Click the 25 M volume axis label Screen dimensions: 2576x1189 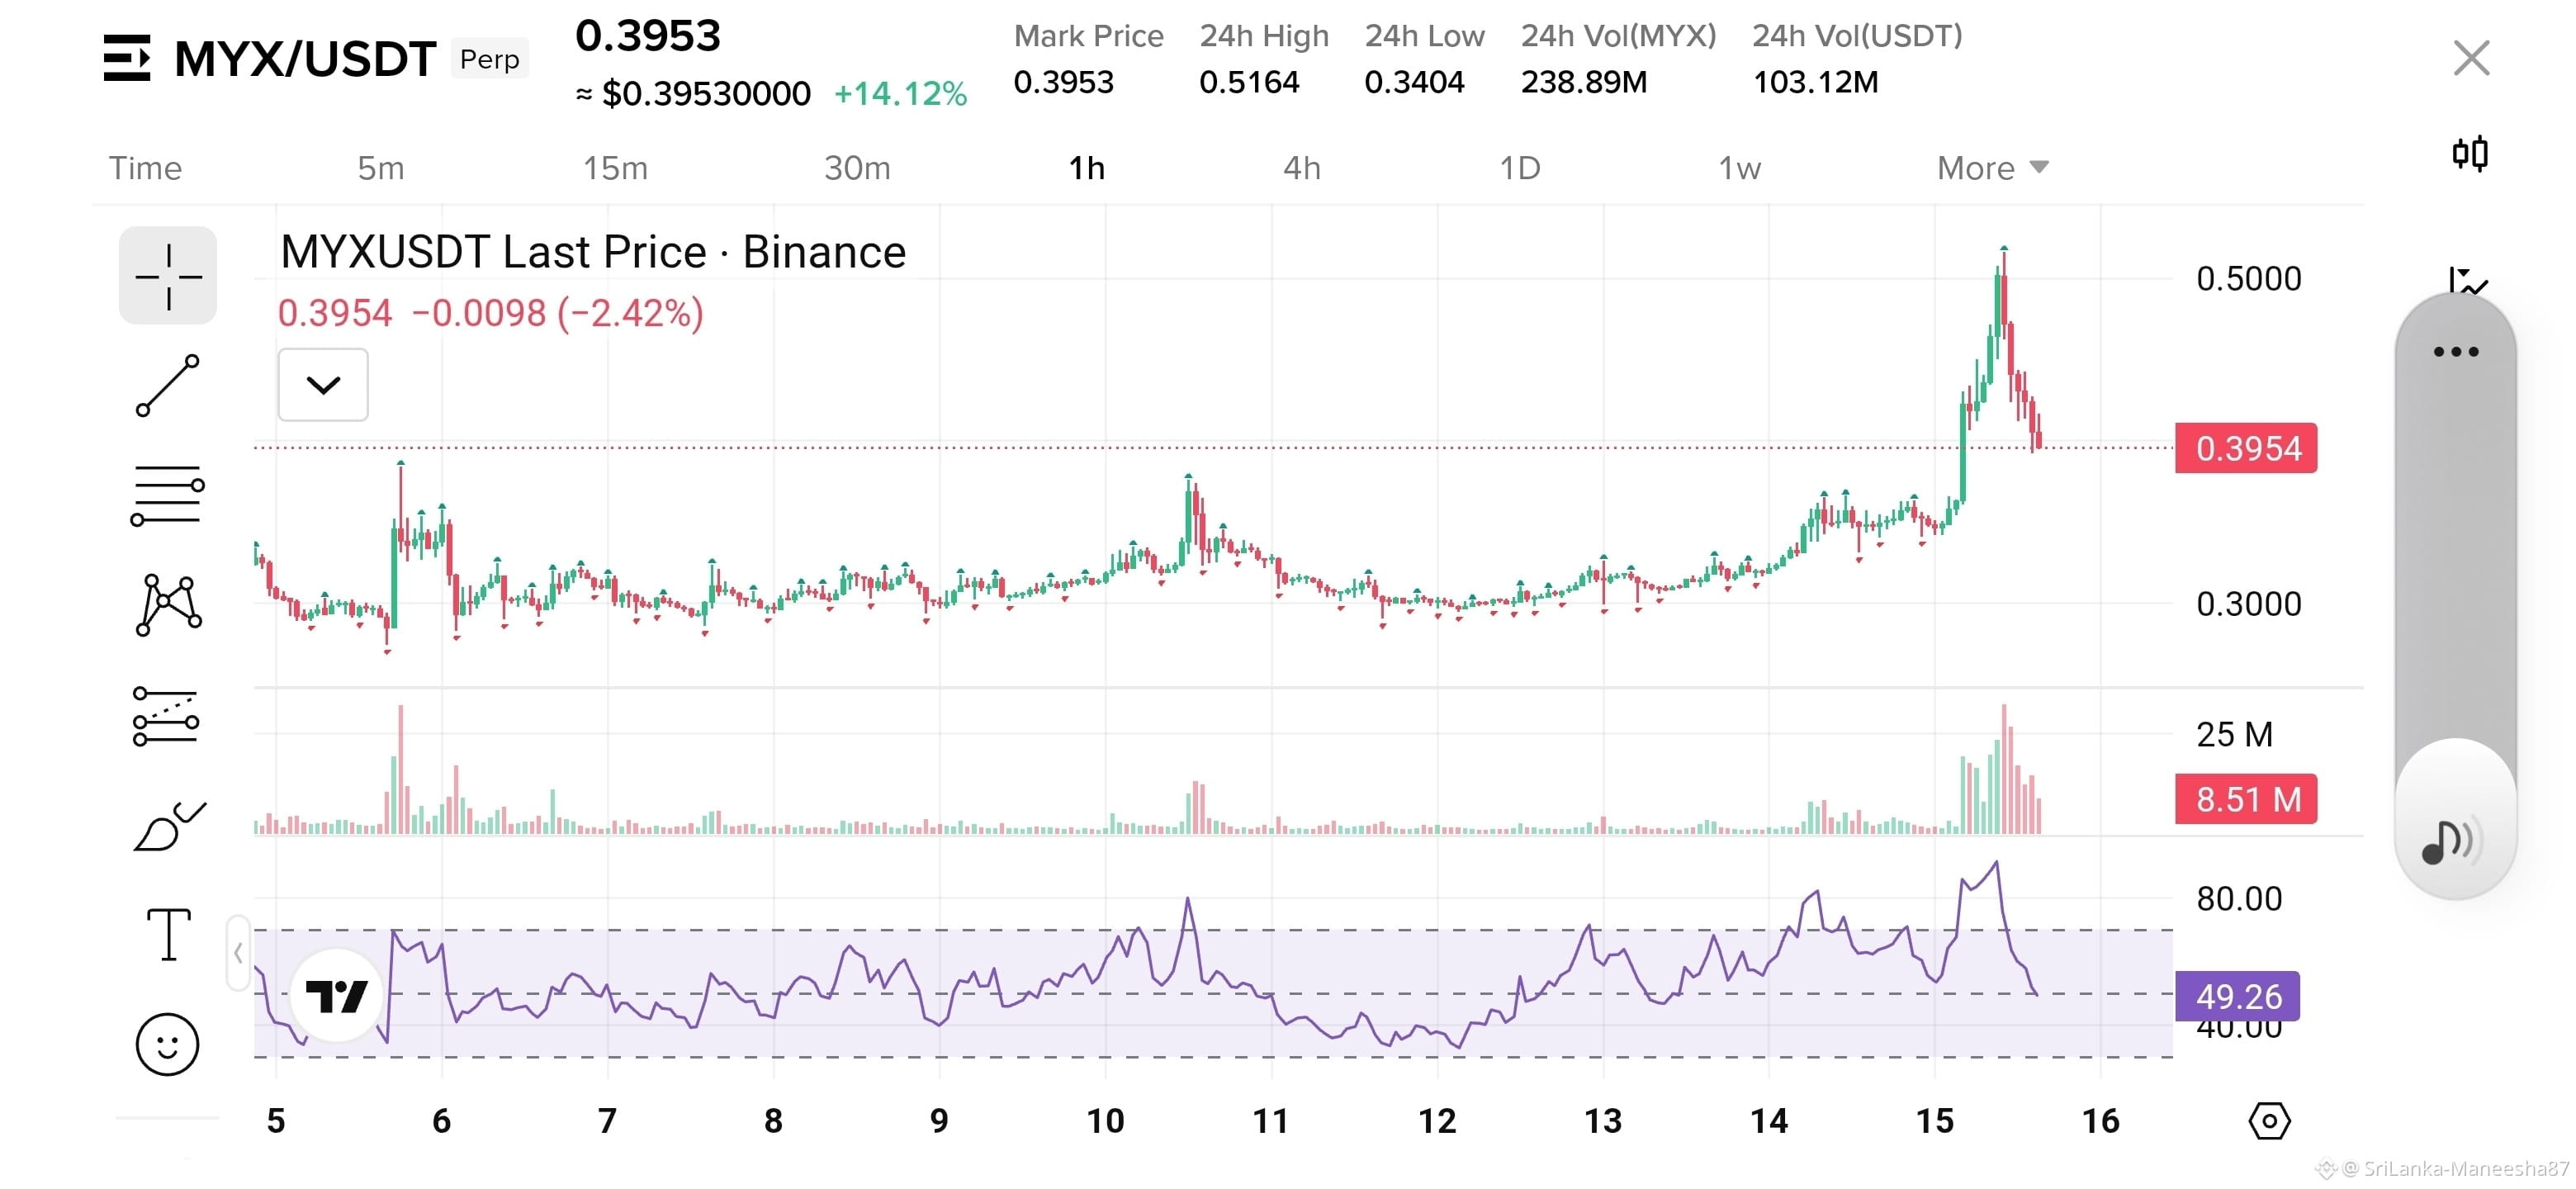(x=2235, y=735)
